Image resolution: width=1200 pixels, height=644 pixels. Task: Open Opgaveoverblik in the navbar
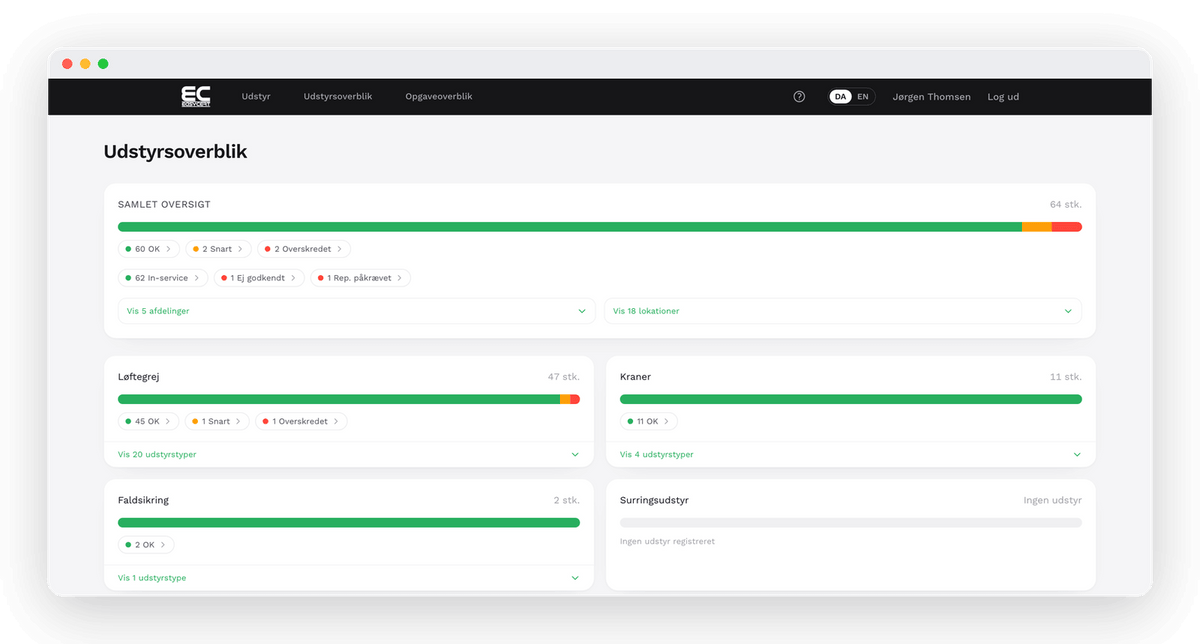pos(439,97)
